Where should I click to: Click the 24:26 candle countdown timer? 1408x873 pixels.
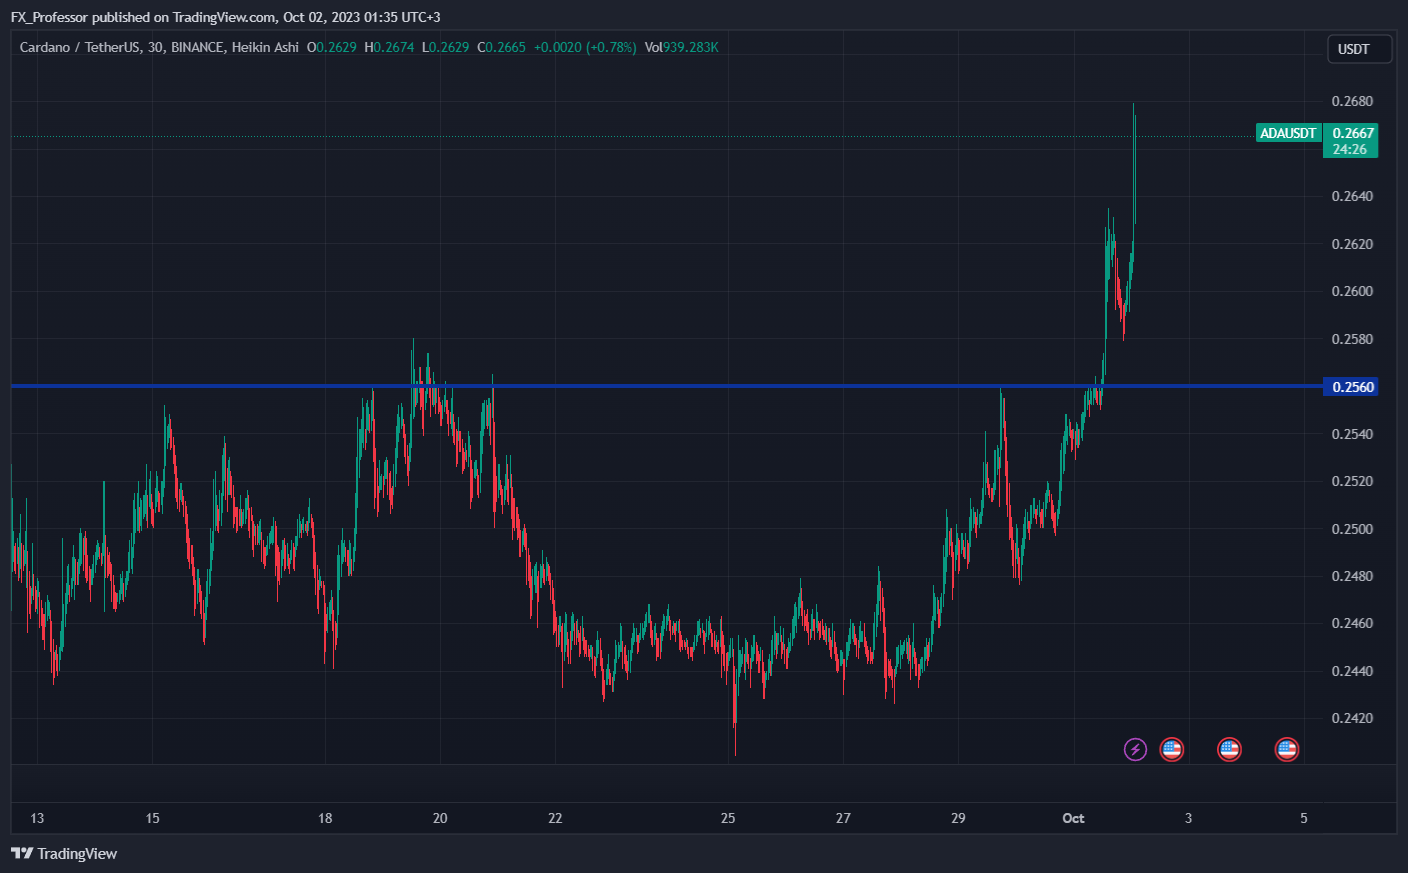click(1350, 149)
